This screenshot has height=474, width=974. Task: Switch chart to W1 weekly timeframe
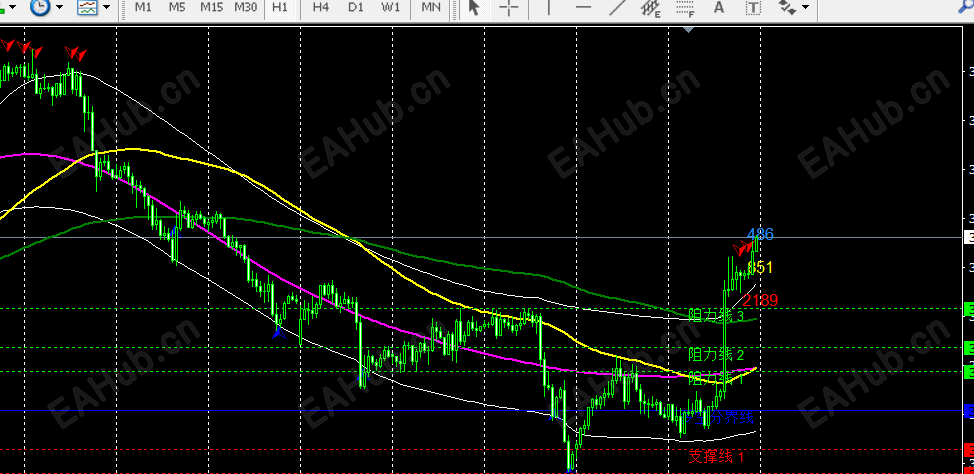click(391, 7)
